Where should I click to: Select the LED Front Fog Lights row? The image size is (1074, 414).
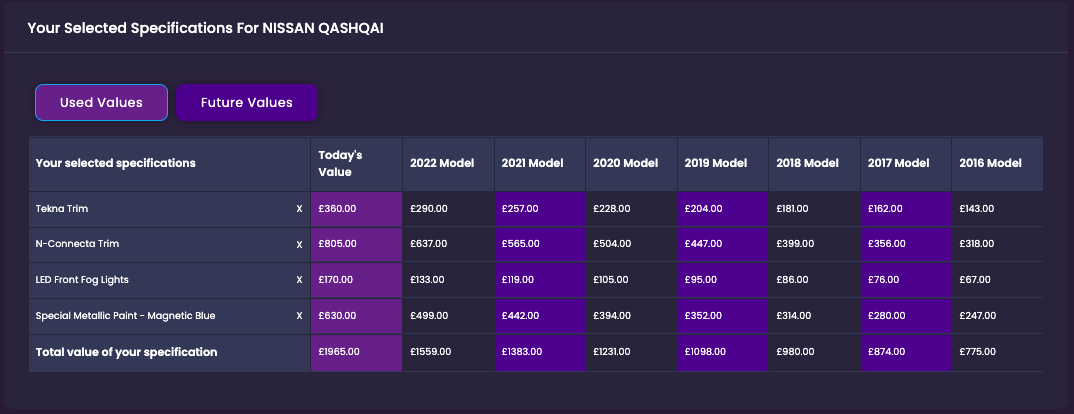pos(82,280)
